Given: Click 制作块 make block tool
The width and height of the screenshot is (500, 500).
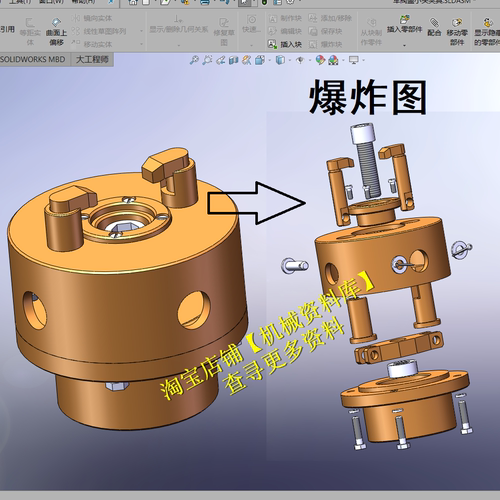Looking at the screenshot, I should [x=285, y=18].
